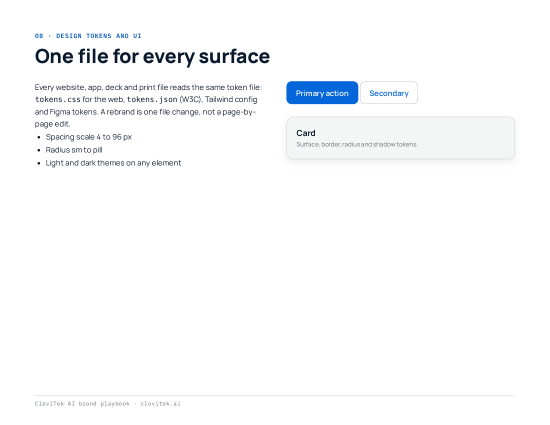
Task: Select the Radius sm to pill bullet
Action: [74, 150]
